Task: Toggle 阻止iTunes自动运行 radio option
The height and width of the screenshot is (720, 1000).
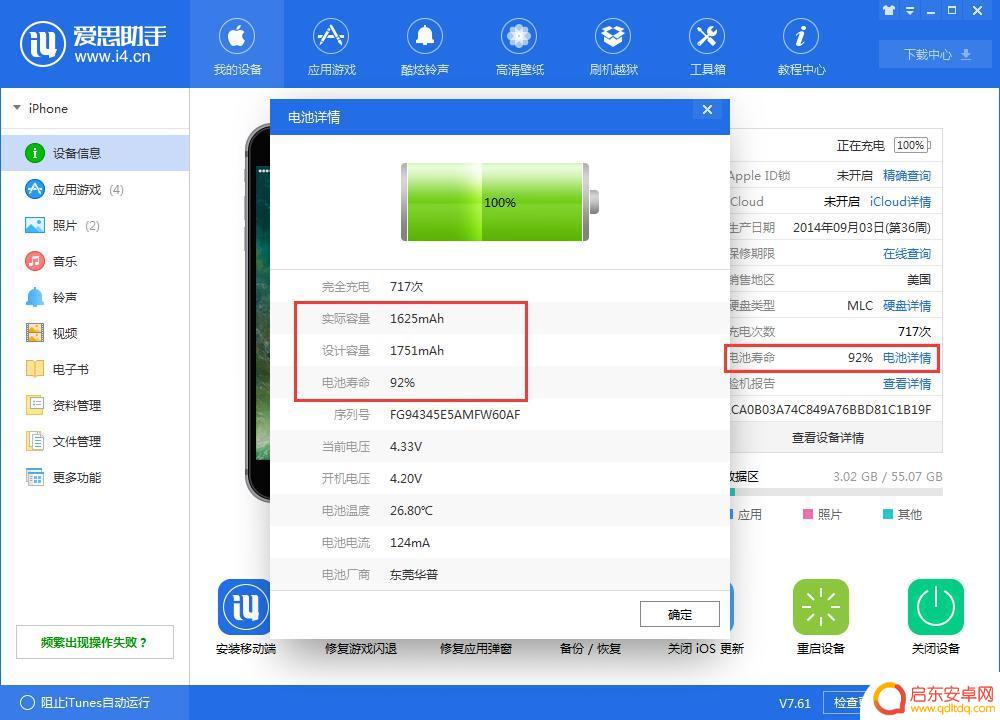Action: pyautogui.click(x=27, y=702)
